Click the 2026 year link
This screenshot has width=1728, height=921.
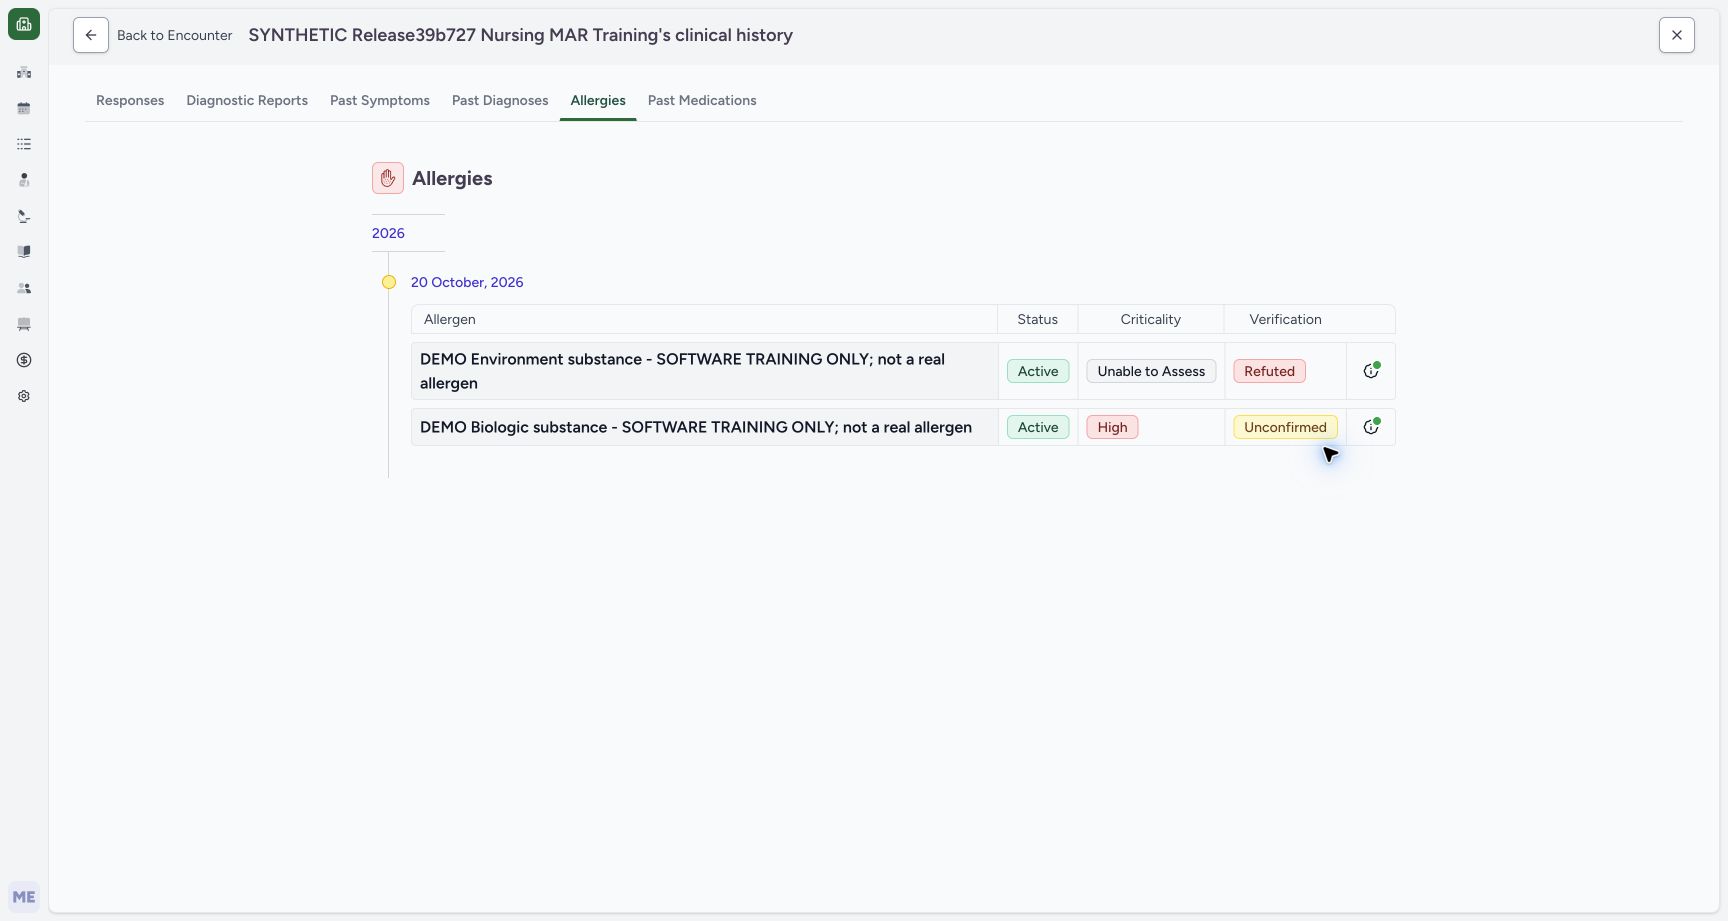388,233
